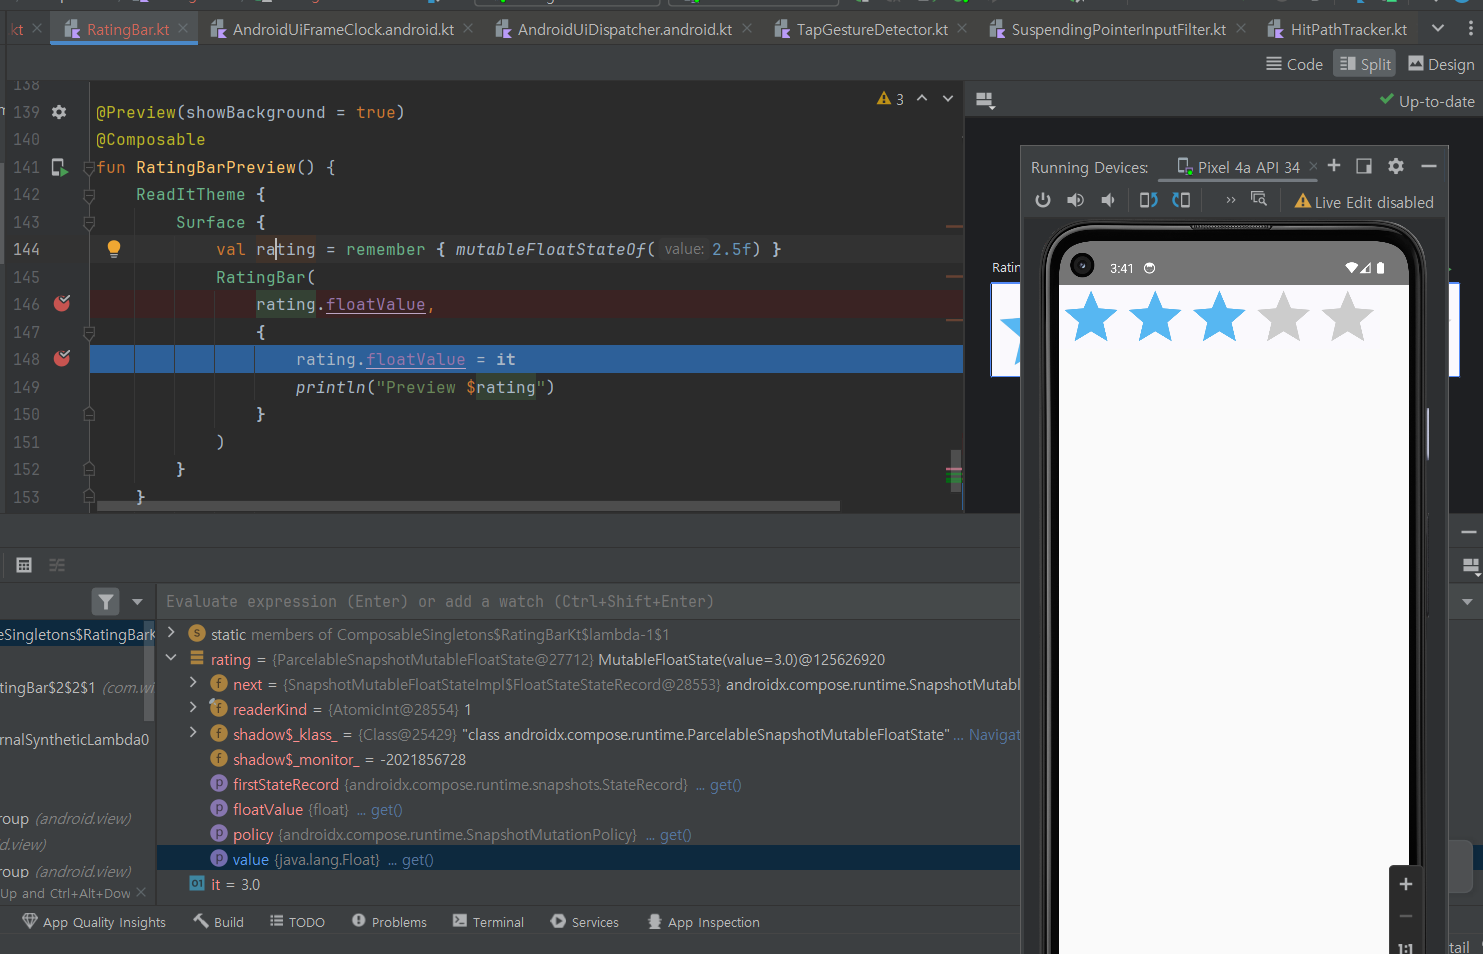This screenshot has height=954, width=1483.
Task: Tap the first star in the emulator
Action: 1091,317
